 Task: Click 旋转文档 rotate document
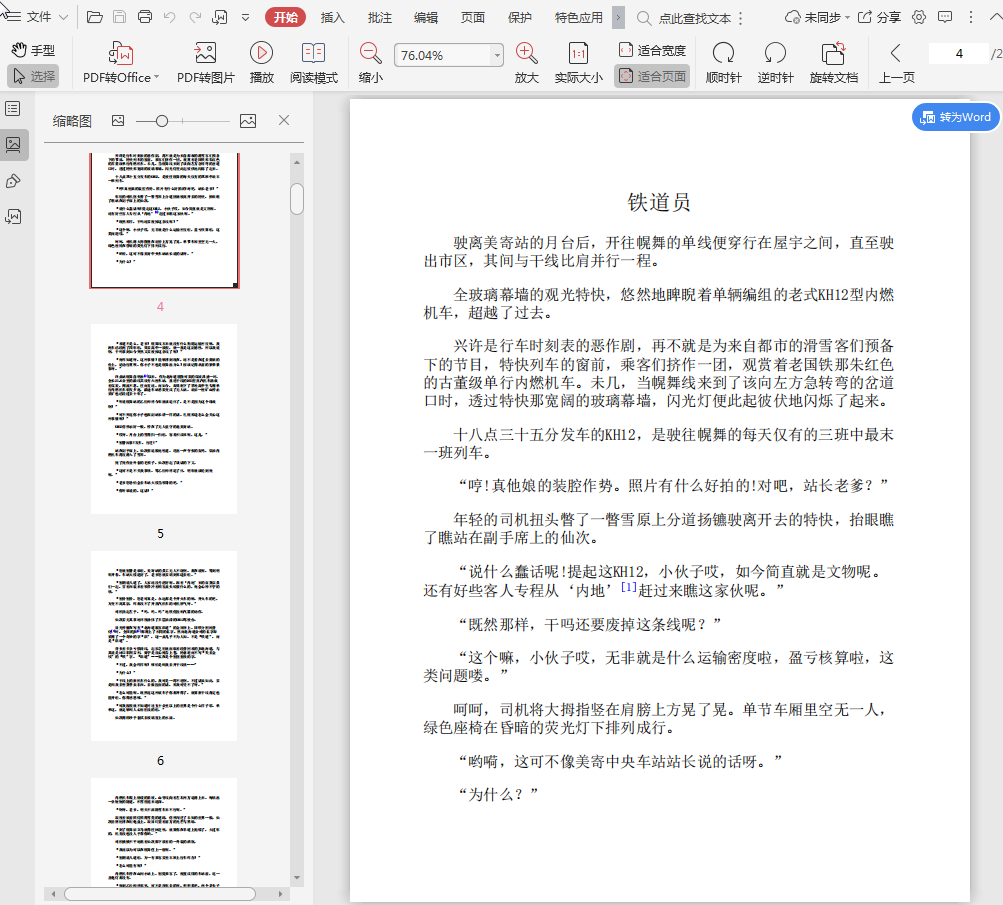[833, 63]
